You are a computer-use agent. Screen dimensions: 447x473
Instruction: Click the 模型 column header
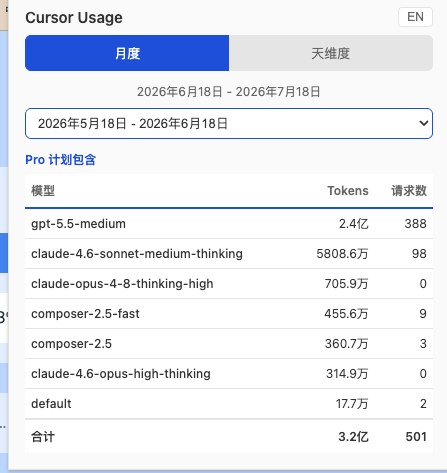[x=43, y=191]
